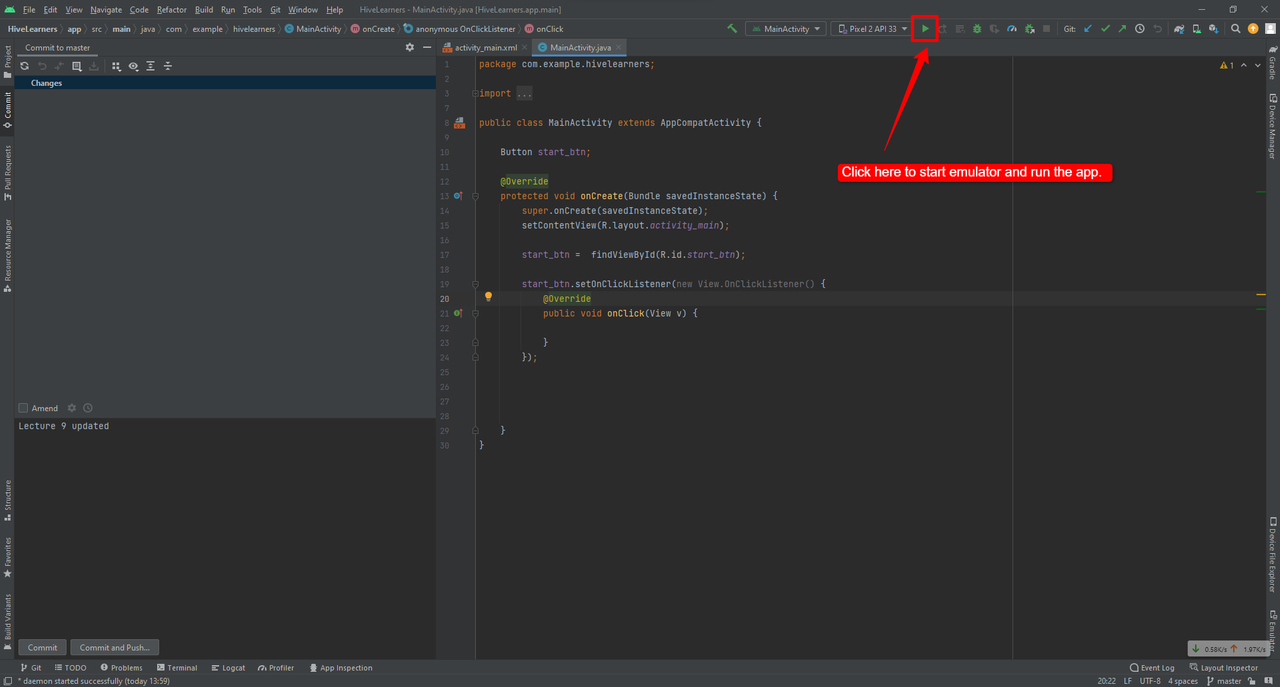1280x687 pixels.
Task: Click the Profile app gauge icon
Action: coord(1011,29)
